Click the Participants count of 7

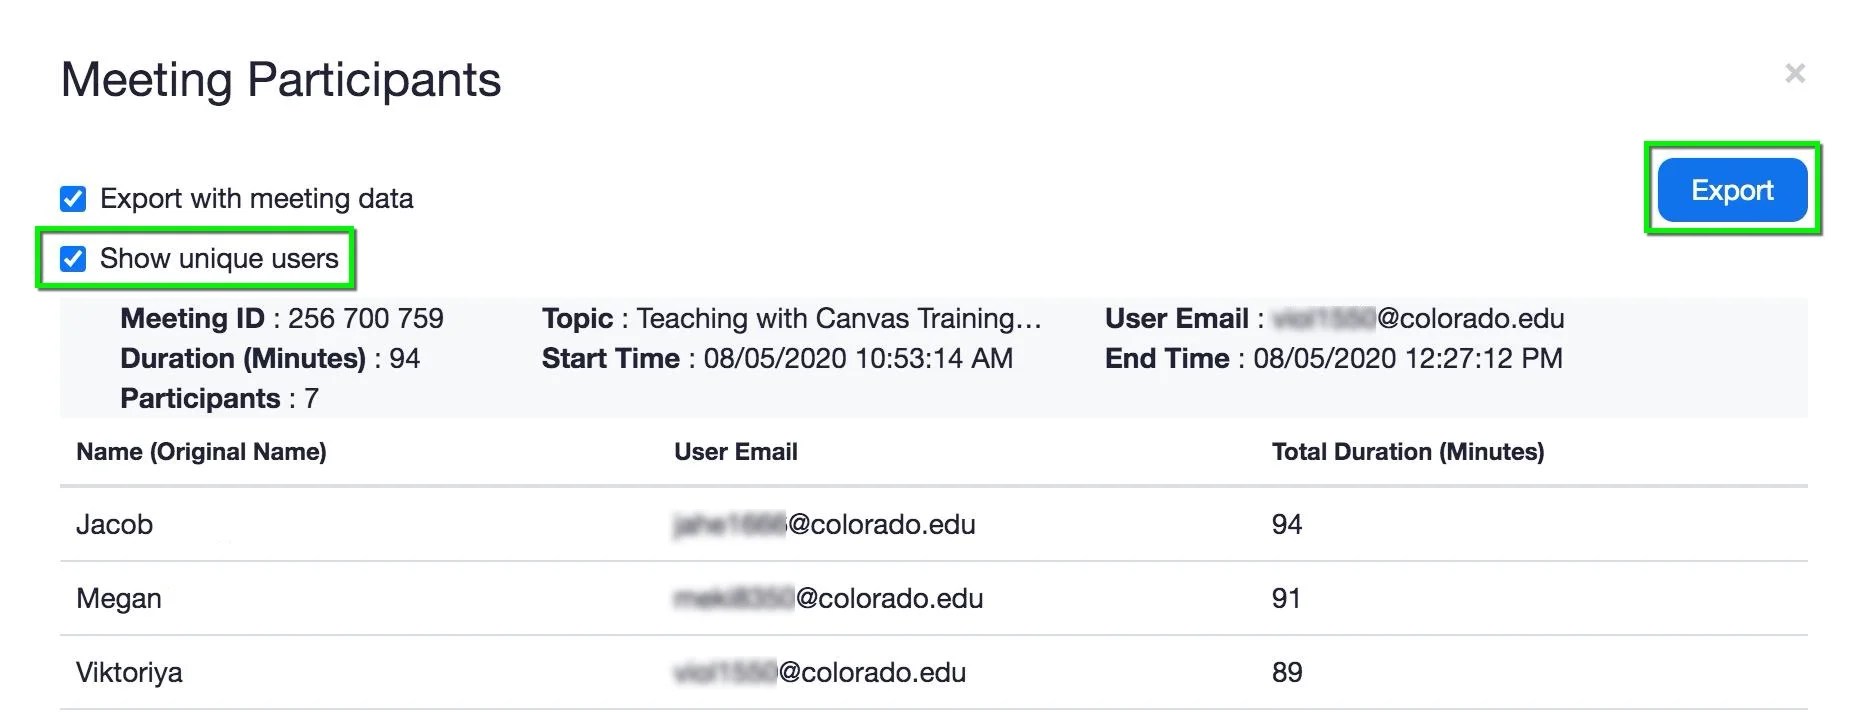point(311,398)
